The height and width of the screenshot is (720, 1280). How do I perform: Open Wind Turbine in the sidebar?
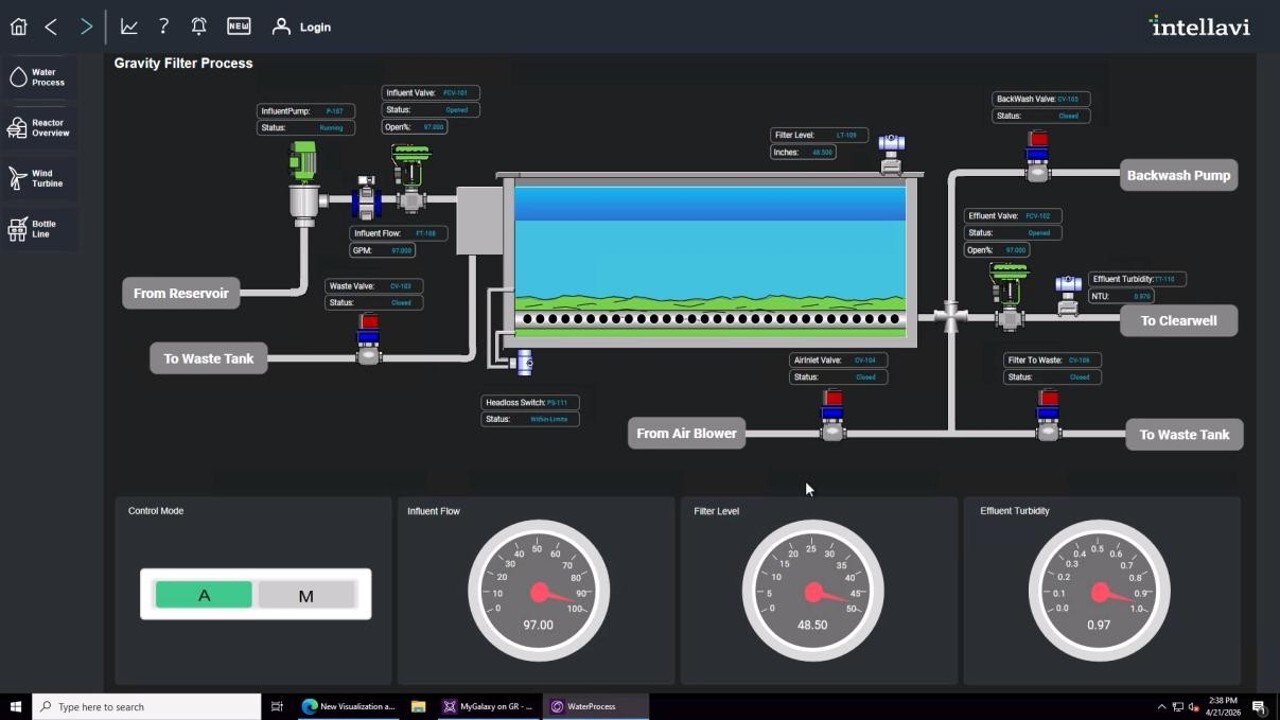point(39,178)
